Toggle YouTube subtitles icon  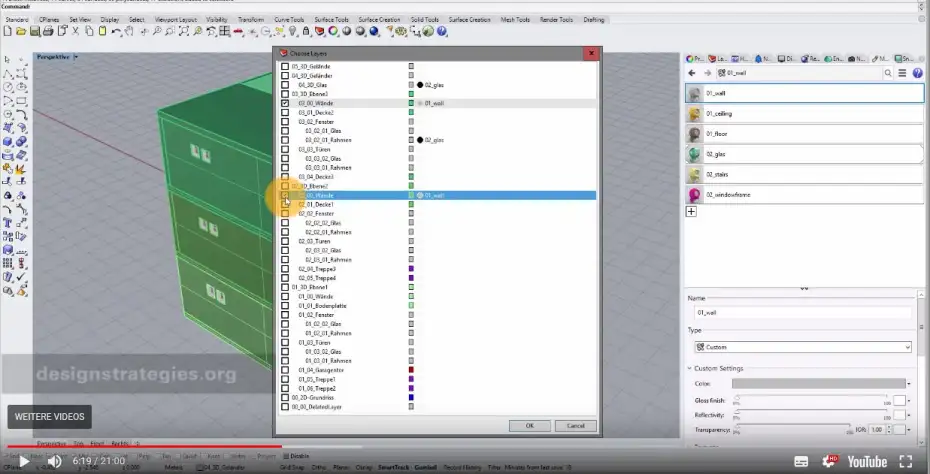point(801,462)
